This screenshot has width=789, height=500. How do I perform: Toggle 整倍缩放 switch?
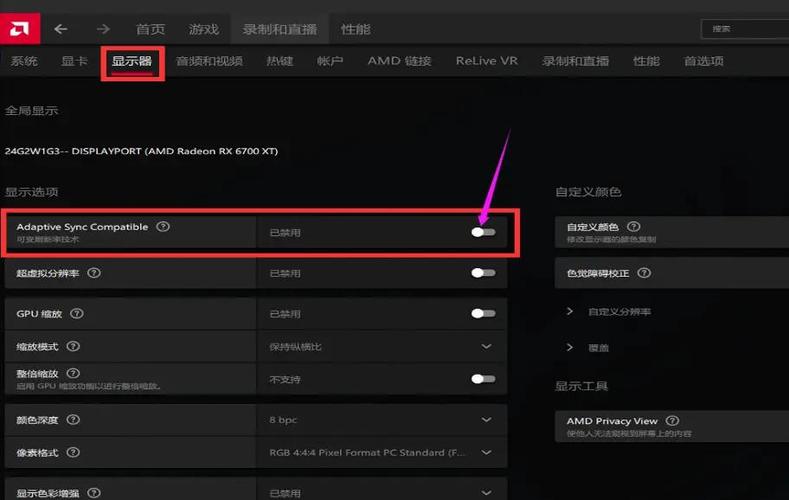(x=484, y=379)
